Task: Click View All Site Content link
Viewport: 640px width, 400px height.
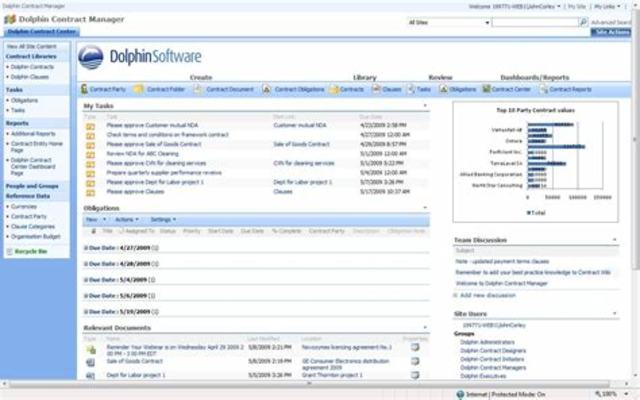Action: [x=32, y=47]
